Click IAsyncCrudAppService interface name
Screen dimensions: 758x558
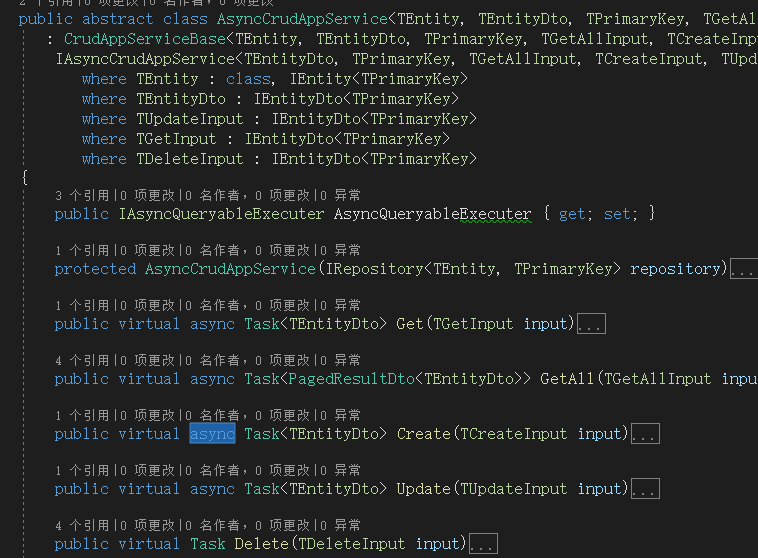click(146, 59)
